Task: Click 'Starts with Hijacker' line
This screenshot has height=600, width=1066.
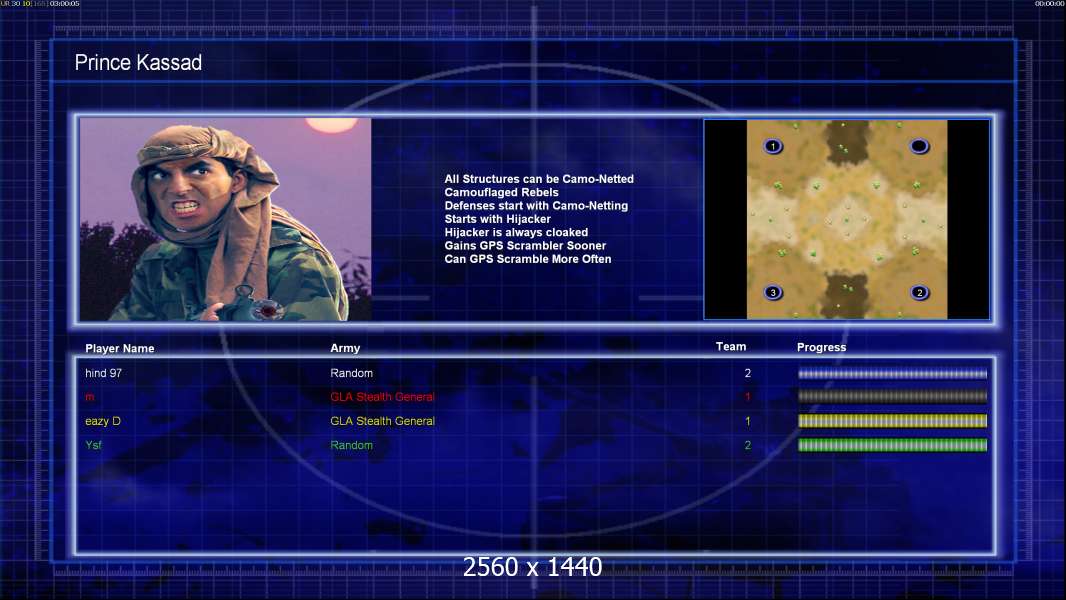Action: coord(498,219)
